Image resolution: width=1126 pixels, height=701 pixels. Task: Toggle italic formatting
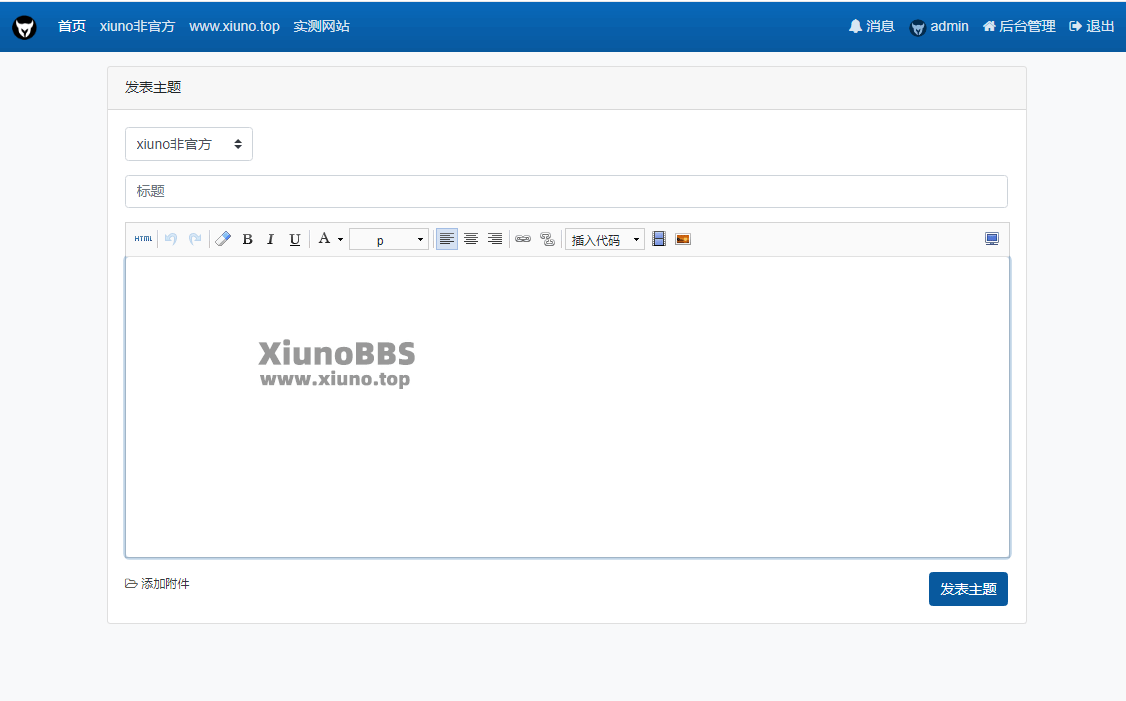(271, 239)
